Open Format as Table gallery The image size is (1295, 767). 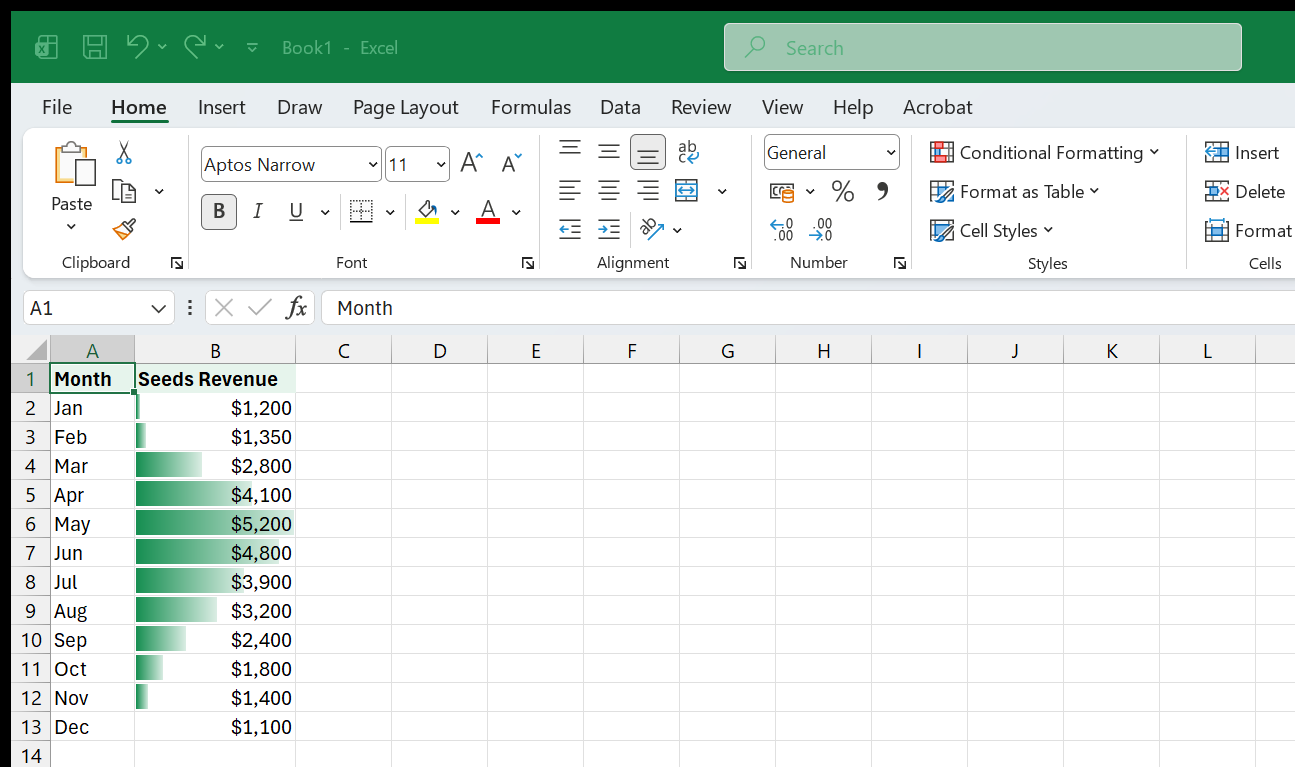pos(1014,191)
